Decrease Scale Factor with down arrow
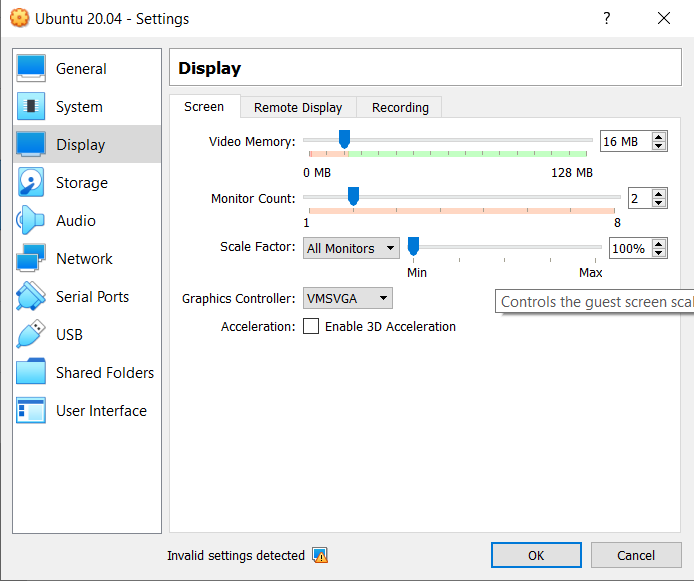Image resolution: width=694 pixels, height=581 pixels. point(659,253)
